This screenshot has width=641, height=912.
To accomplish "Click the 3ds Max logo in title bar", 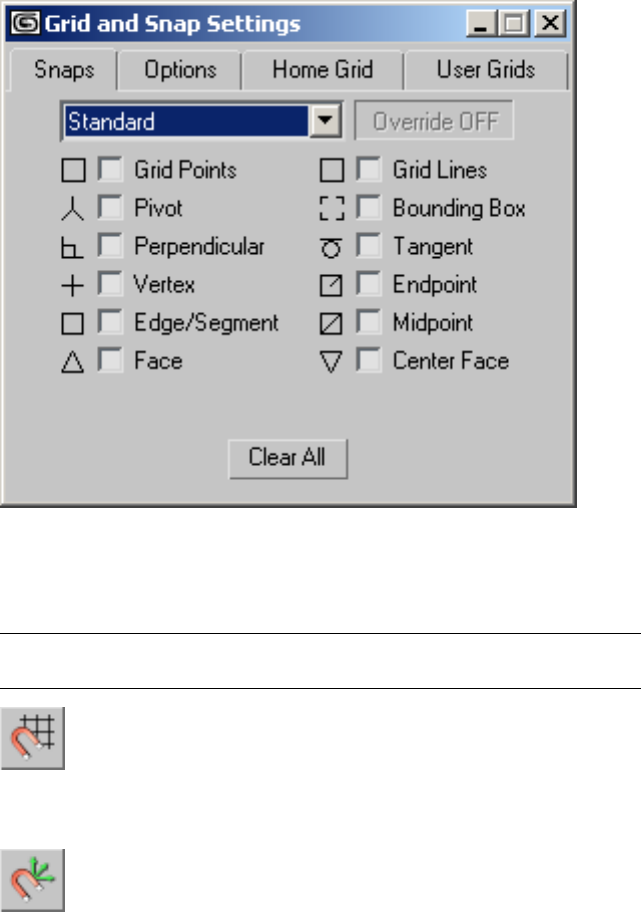I will (20, 23).
